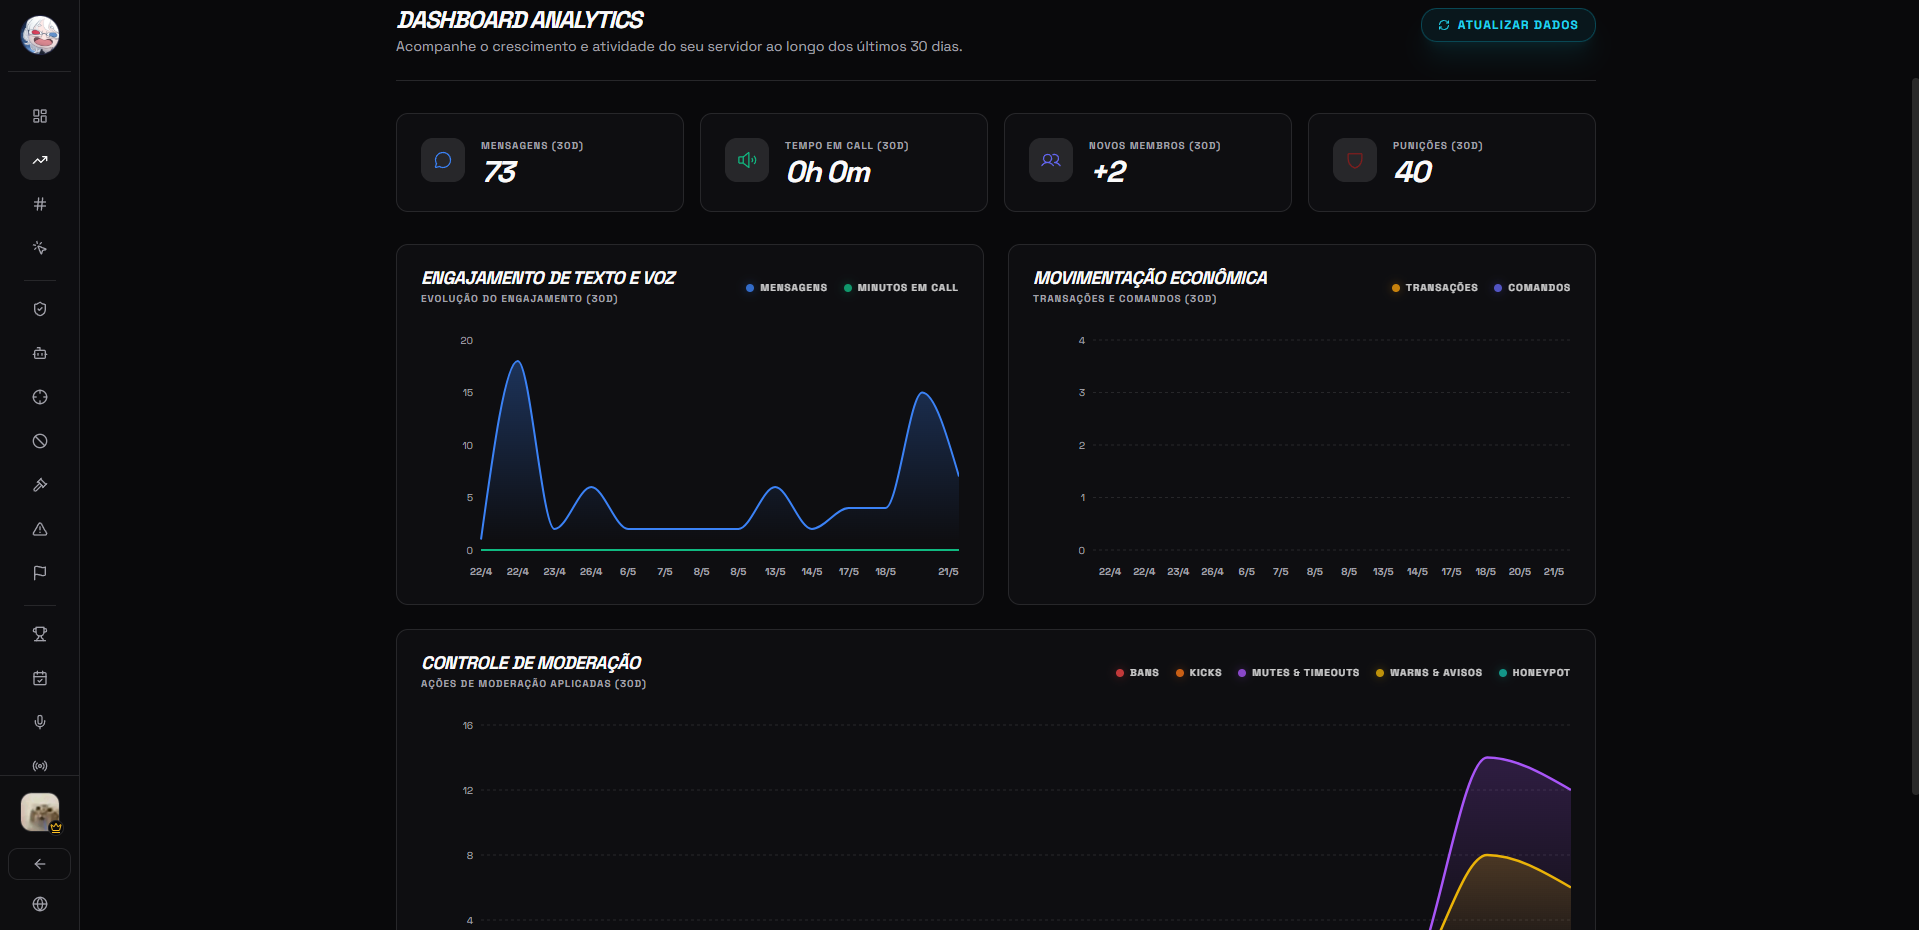The height and width of the screenshot is (930, 1919).
Task: Click the chat bubble icon in Mensagens card
Action: point(443,160)
